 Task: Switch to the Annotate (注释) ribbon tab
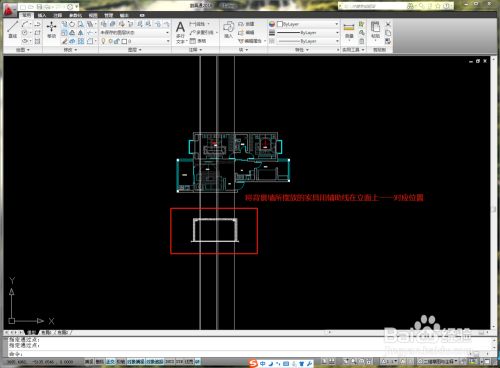(58, 15)
